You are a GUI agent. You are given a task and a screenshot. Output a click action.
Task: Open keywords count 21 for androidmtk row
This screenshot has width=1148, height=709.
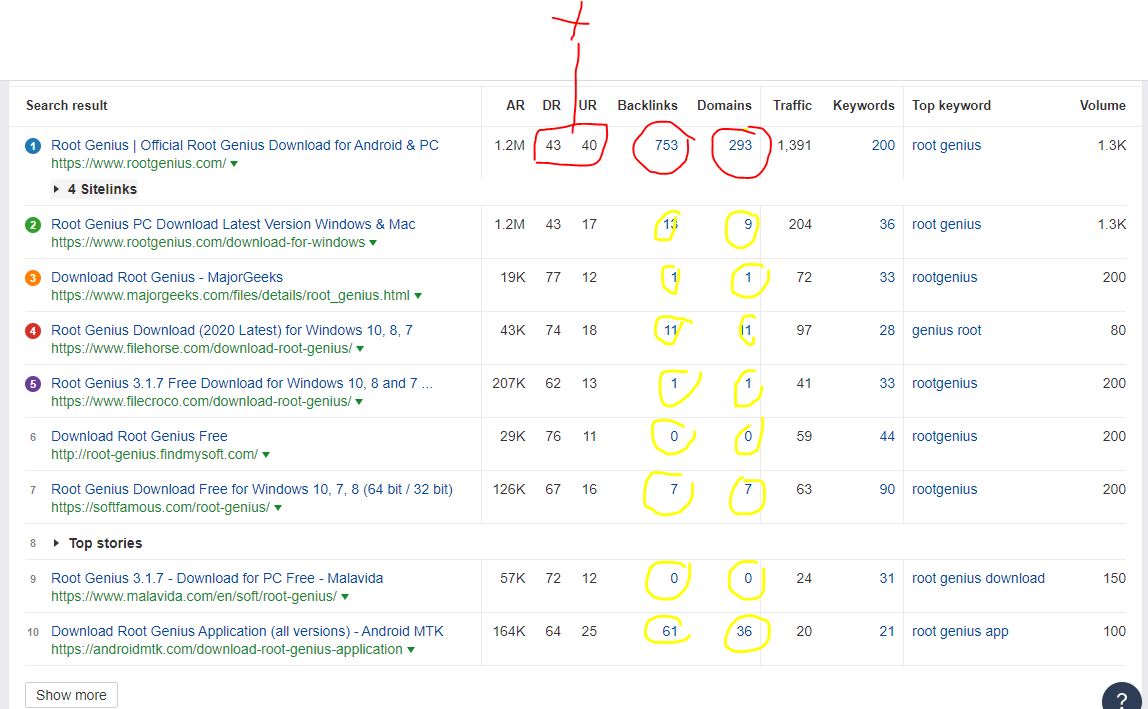[887, 631]
